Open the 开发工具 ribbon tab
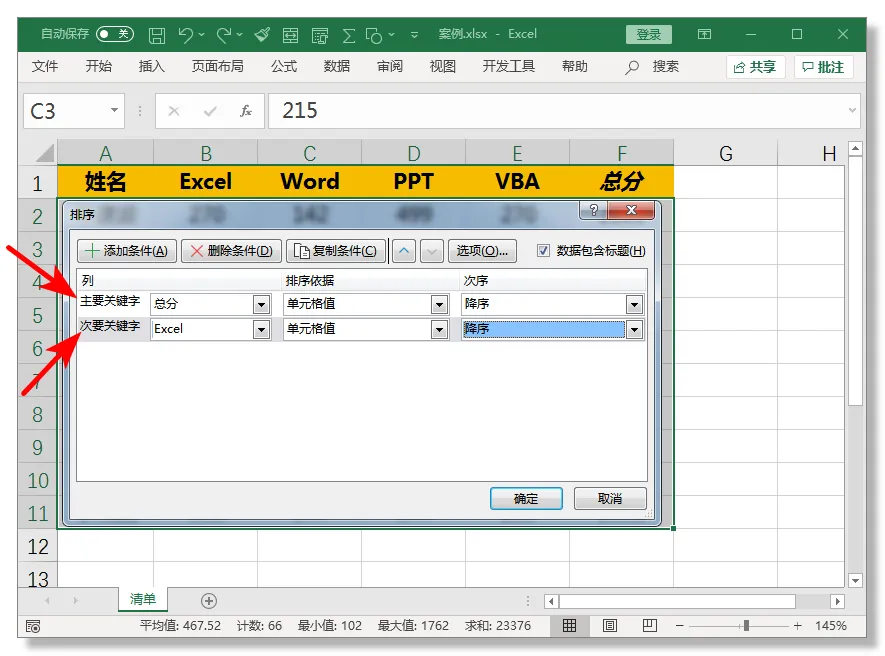The image size is (885, 656). [509, 67]
